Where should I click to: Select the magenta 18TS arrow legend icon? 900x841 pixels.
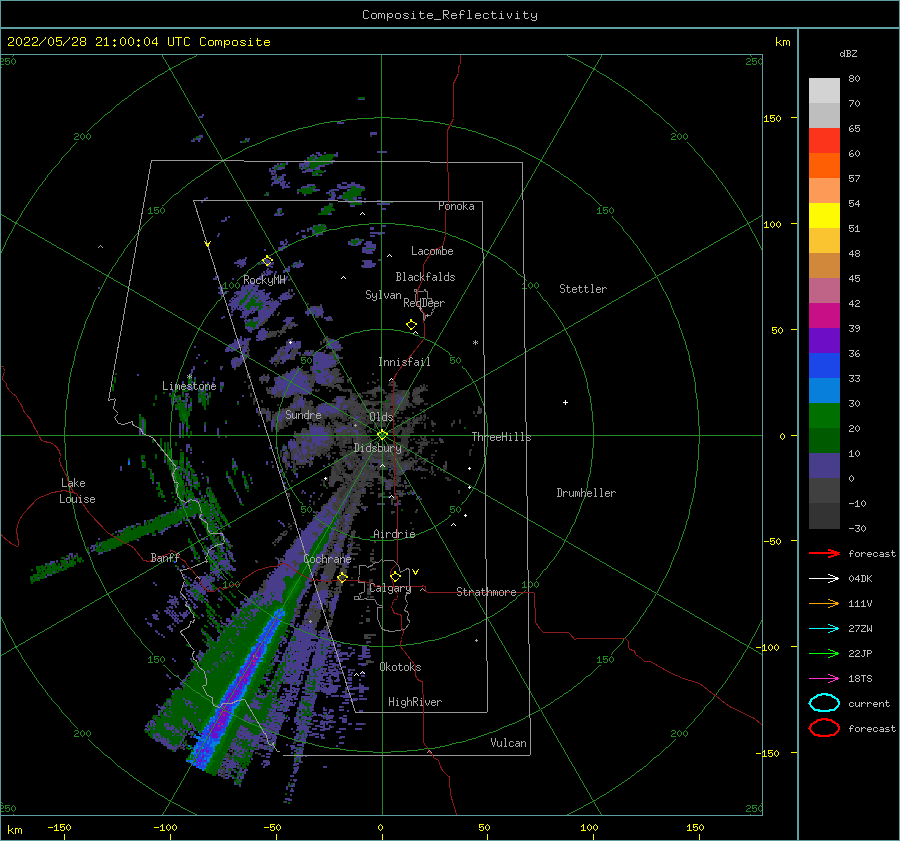point(824,679)
